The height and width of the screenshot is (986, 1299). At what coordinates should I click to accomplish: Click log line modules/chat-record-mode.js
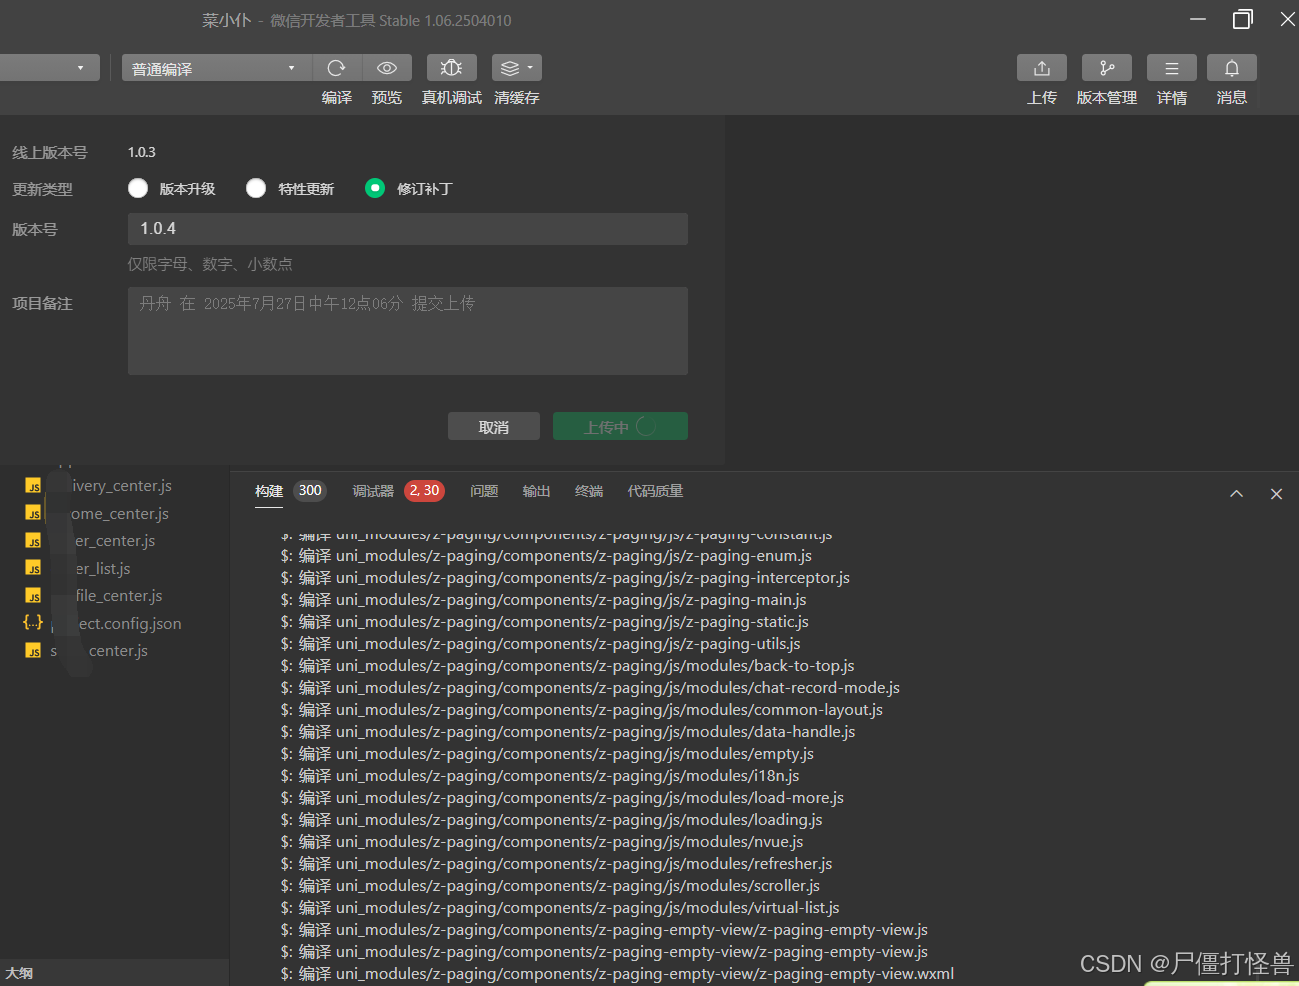[590, 688]
